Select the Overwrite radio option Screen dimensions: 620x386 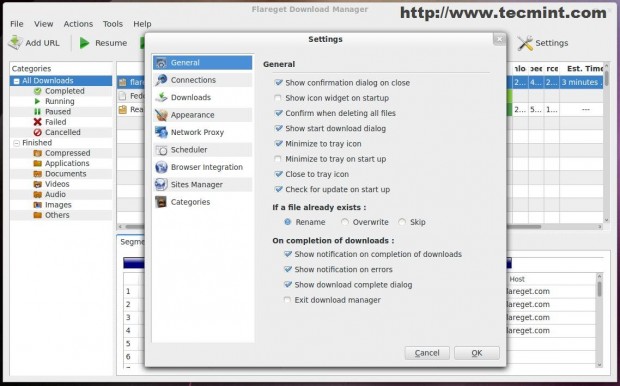[x=345, y=222]
